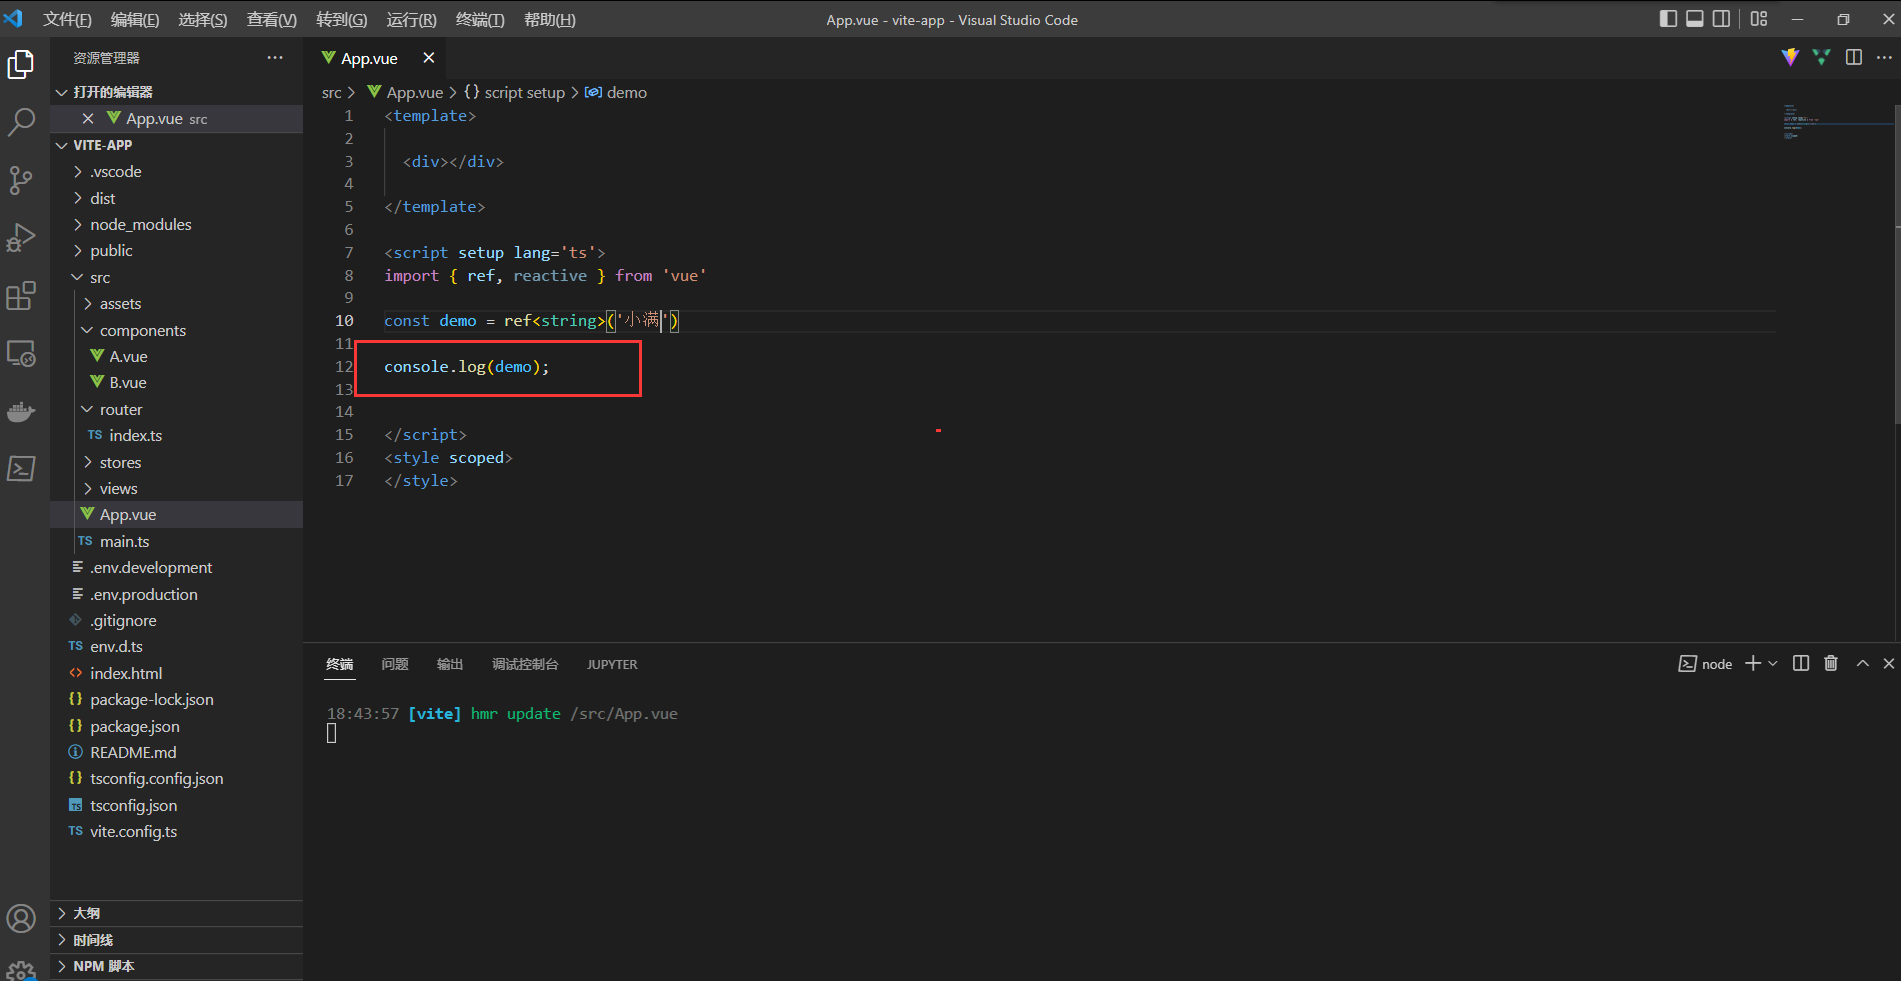Expand the node_modules folder
This screenshot has width=1901, height=981.
[x=140, y=225]
